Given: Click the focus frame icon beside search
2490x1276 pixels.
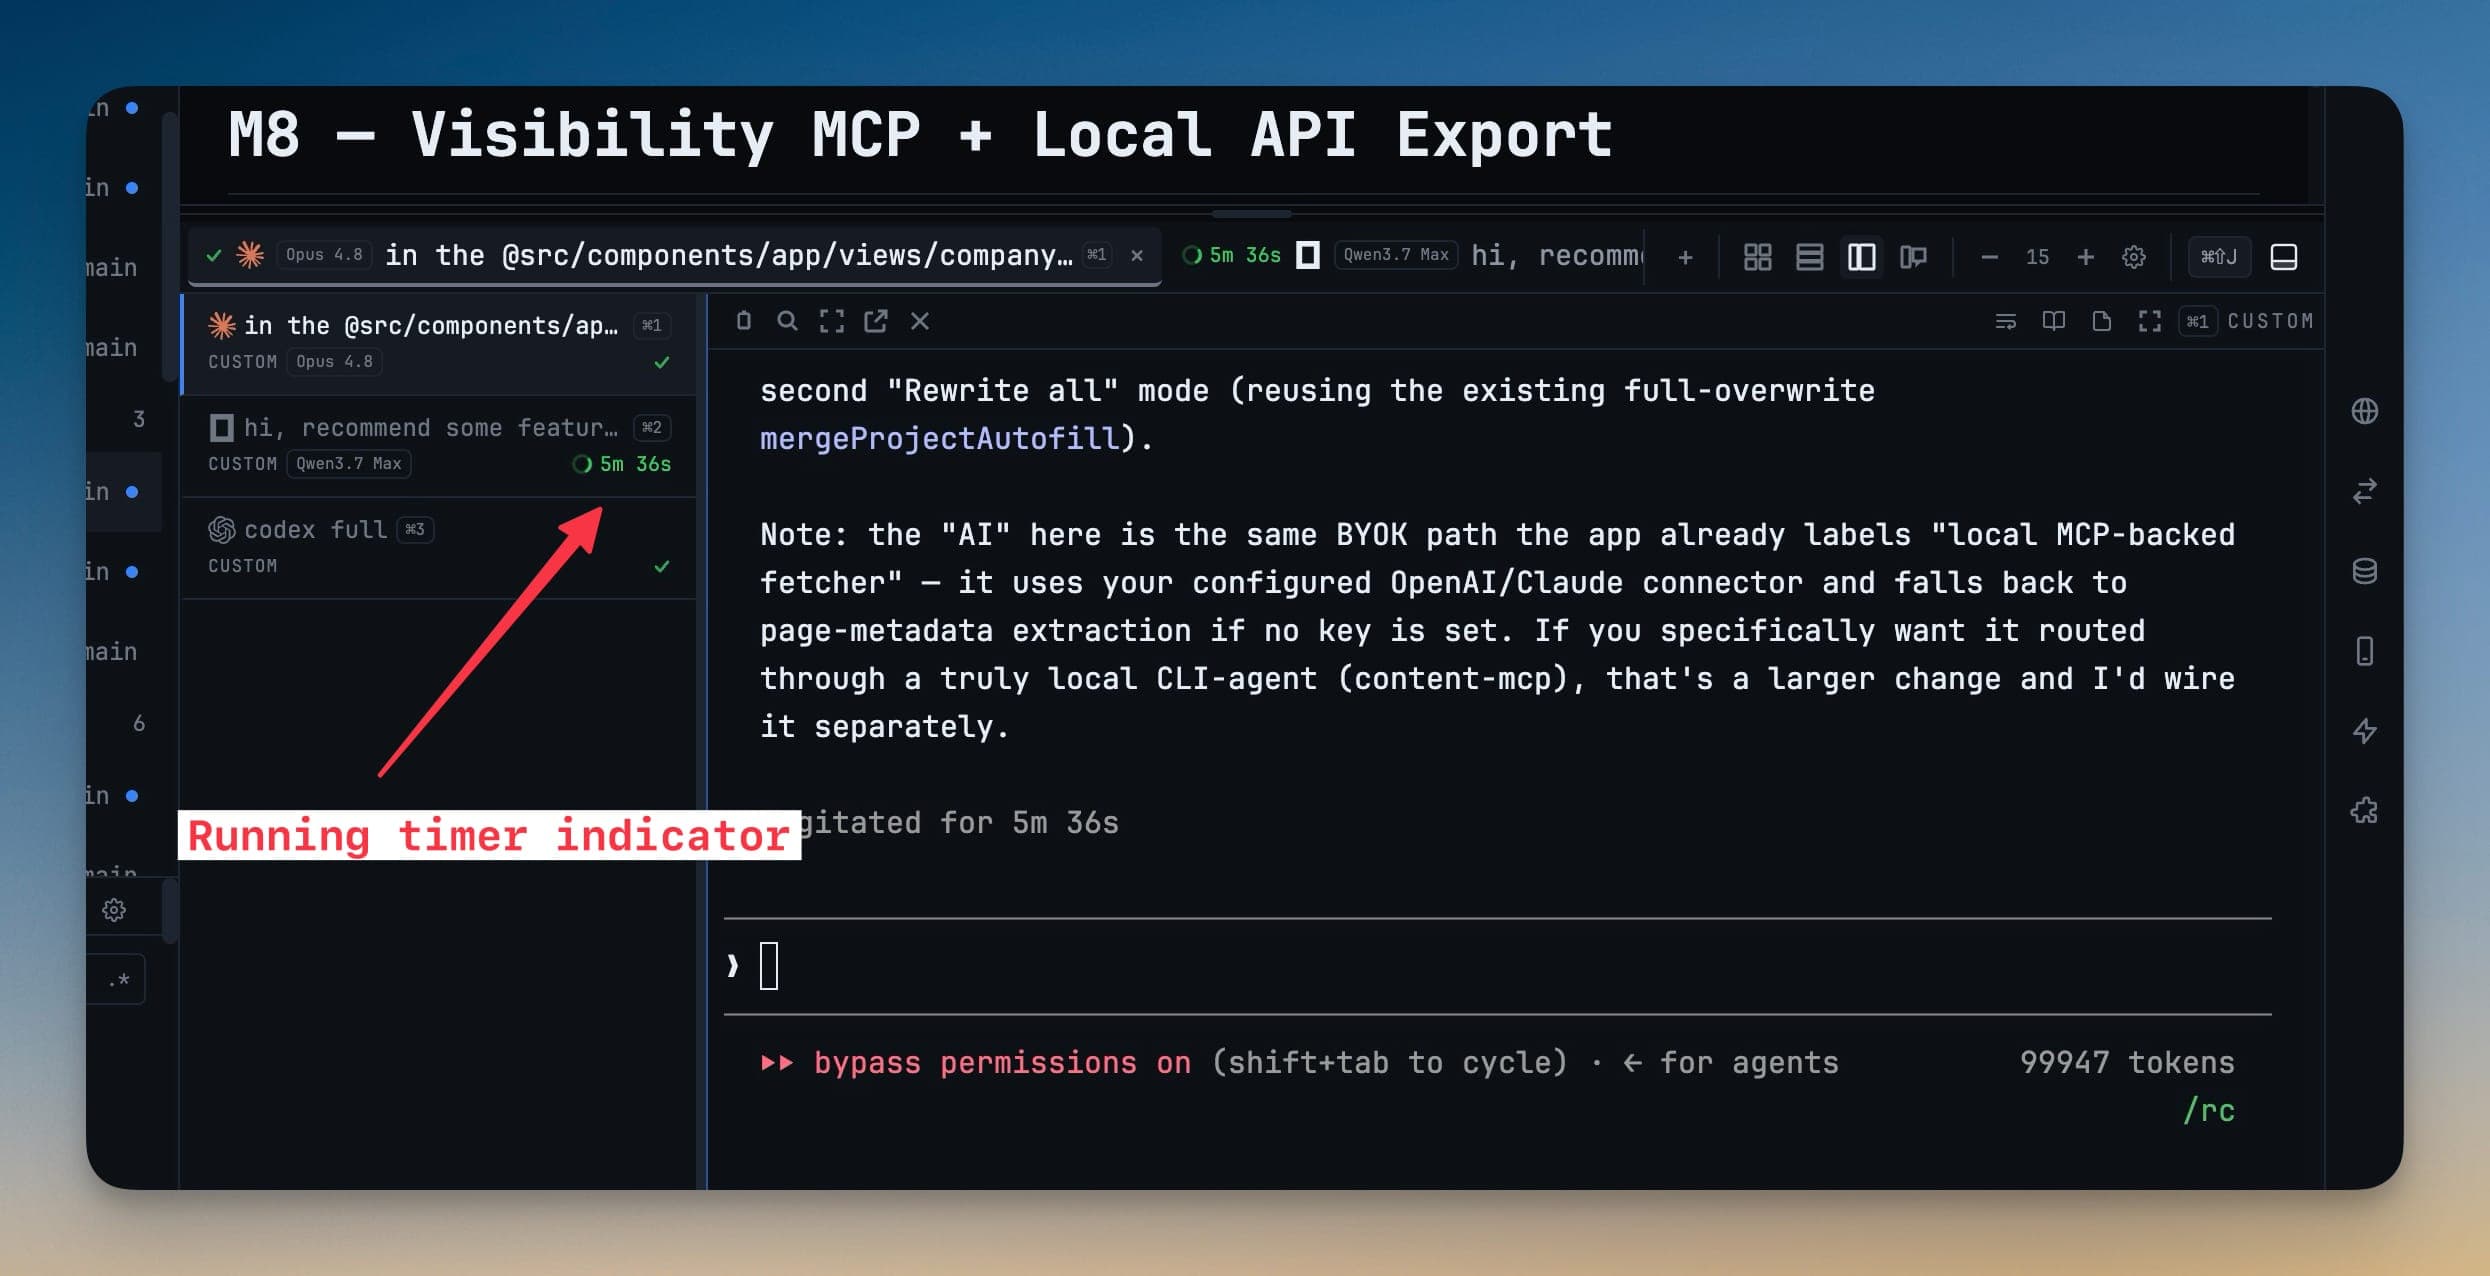Looking at the screenshot, I should coord(831,320).
